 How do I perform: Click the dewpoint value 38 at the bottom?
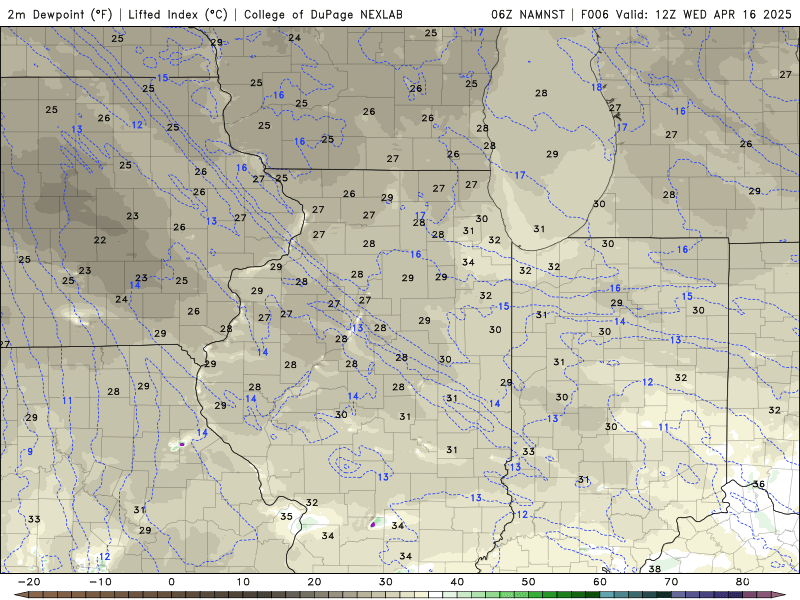(655, 568)
